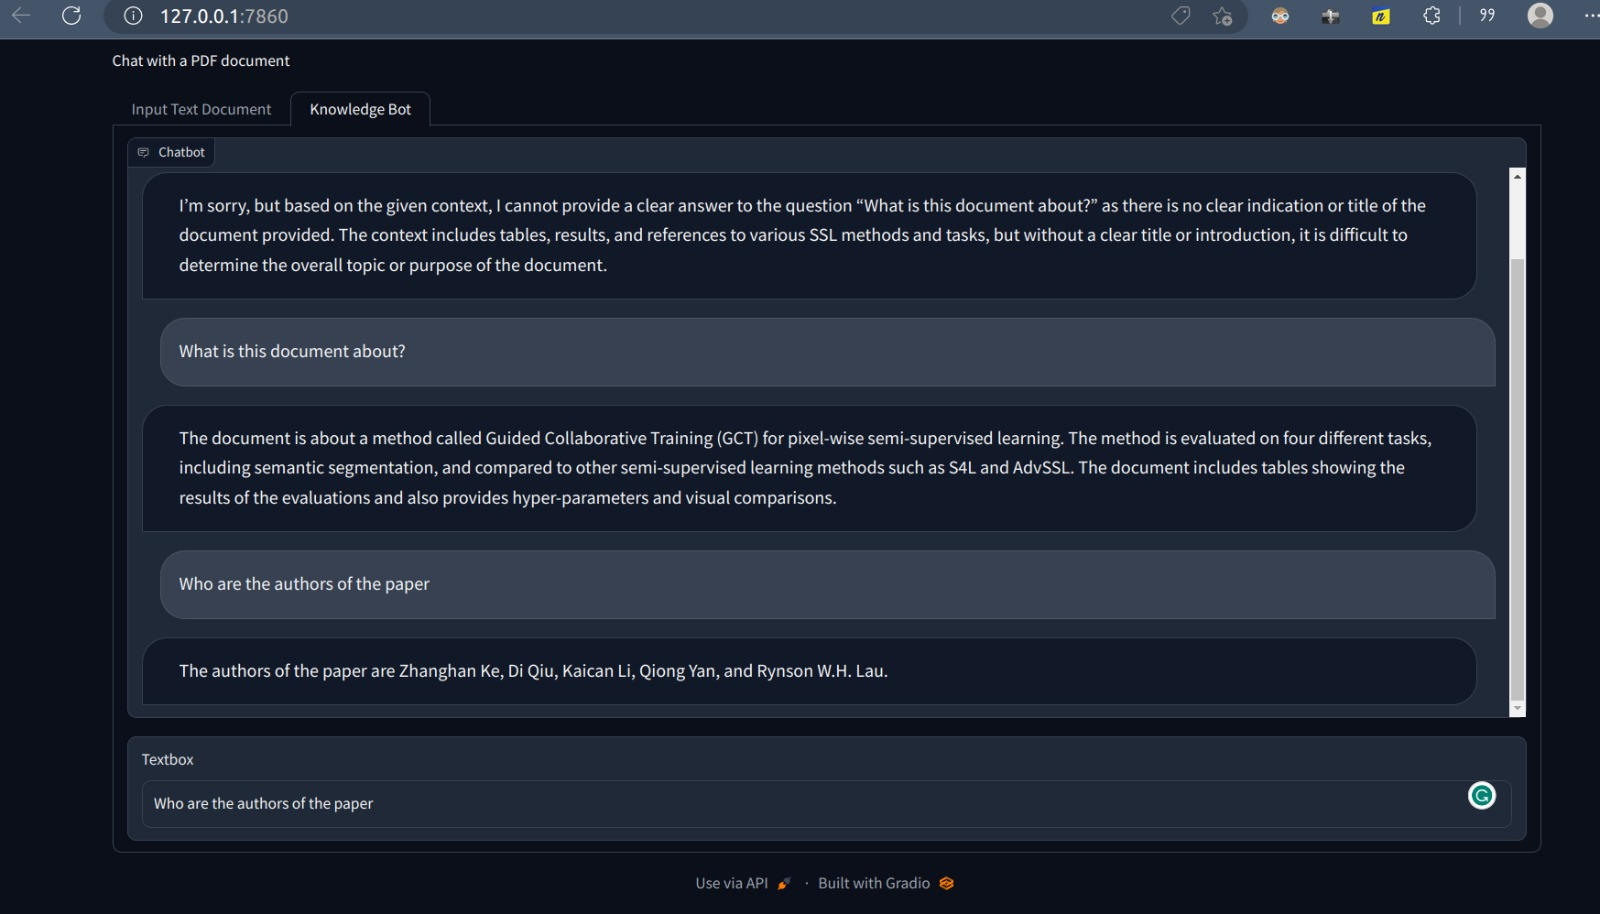This screenshot has height=914, width=1600.
Task: Switch to the Input Text Document tab
Action: tap(201, 109)
